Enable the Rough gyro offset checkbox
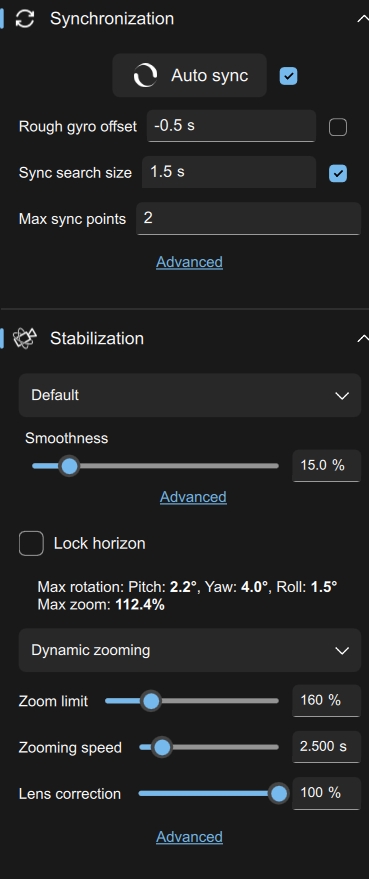The image size is (369, 879). coord(338,127)
